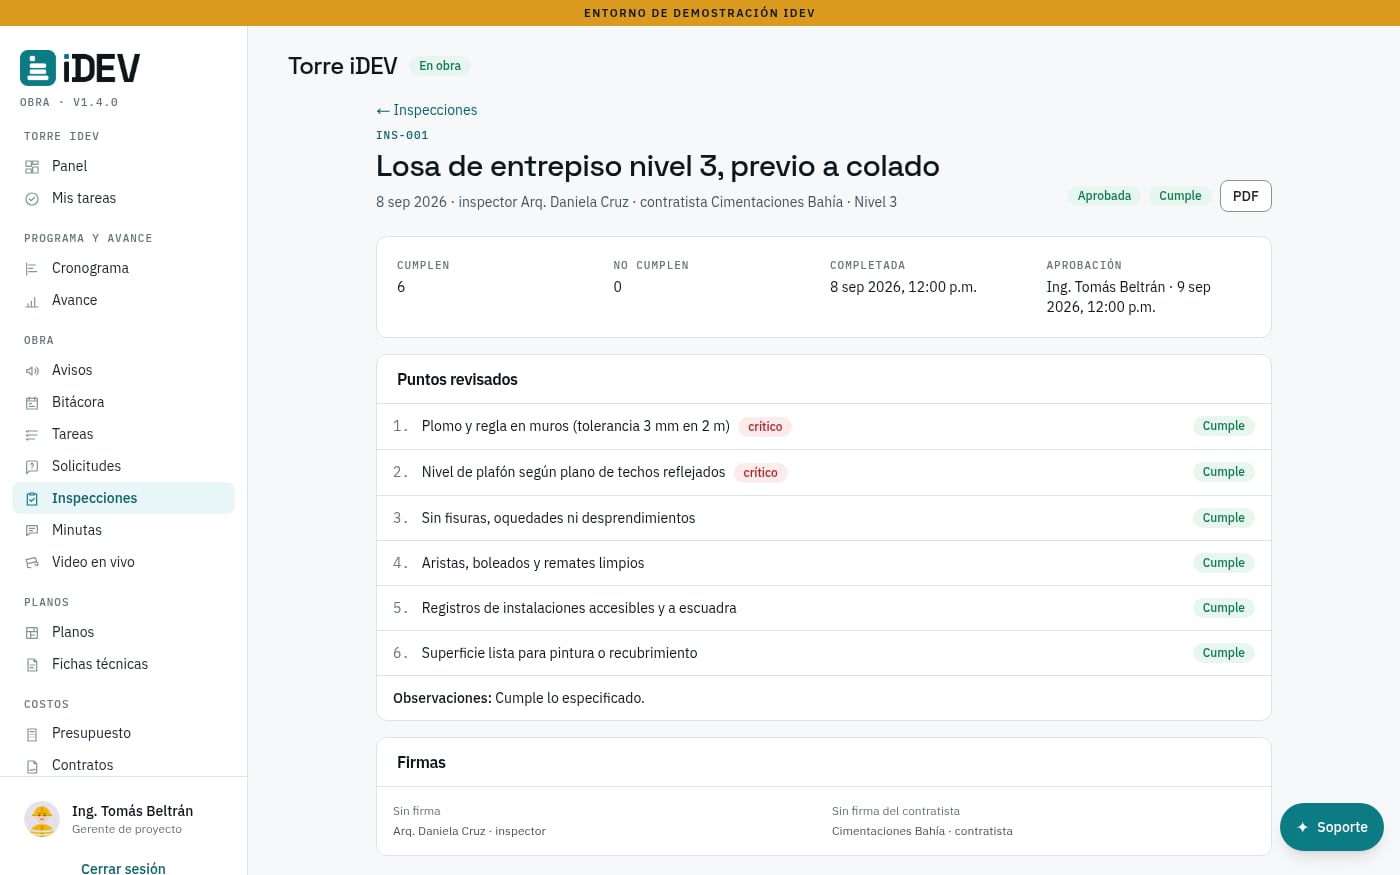Click the Minutas message icon
1400x875 pixels.
pos(32,531)
